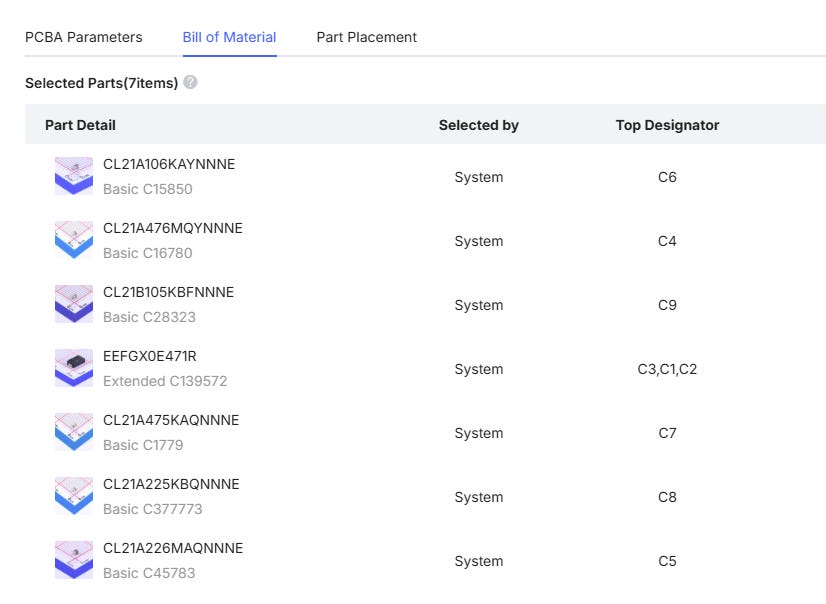Click the CL21A476MQYNNNE part image
Viewport: 826px width, 604px height.
(74, 240)
